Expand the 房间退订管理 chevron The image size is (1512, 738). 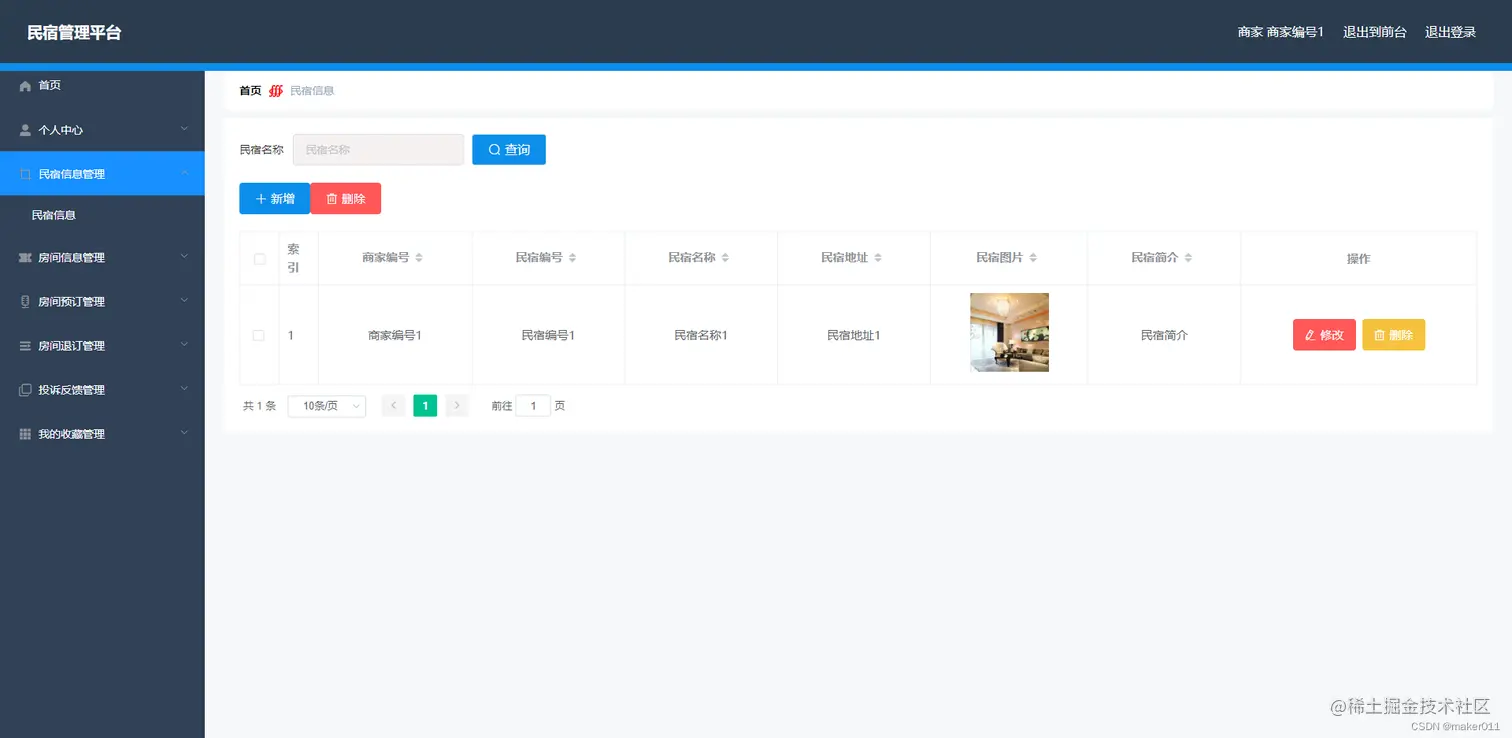pyautogui.click(x=184, y=345)
